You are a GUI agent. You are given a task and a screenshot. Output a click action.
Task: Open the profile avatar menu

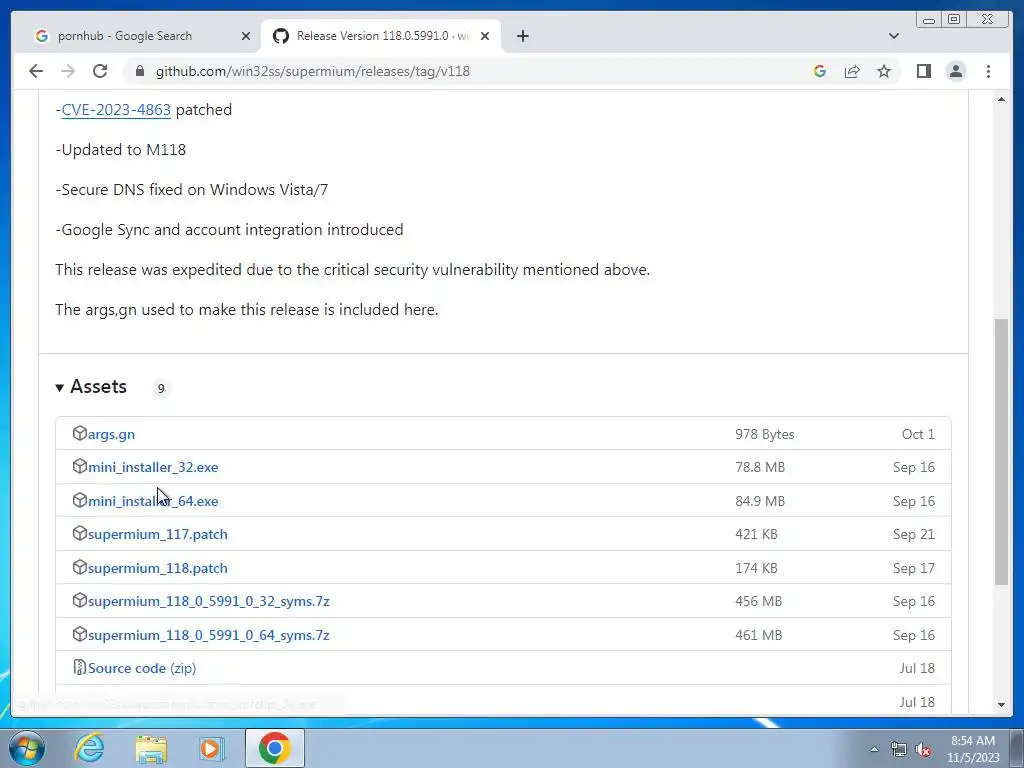pos(956,71)
